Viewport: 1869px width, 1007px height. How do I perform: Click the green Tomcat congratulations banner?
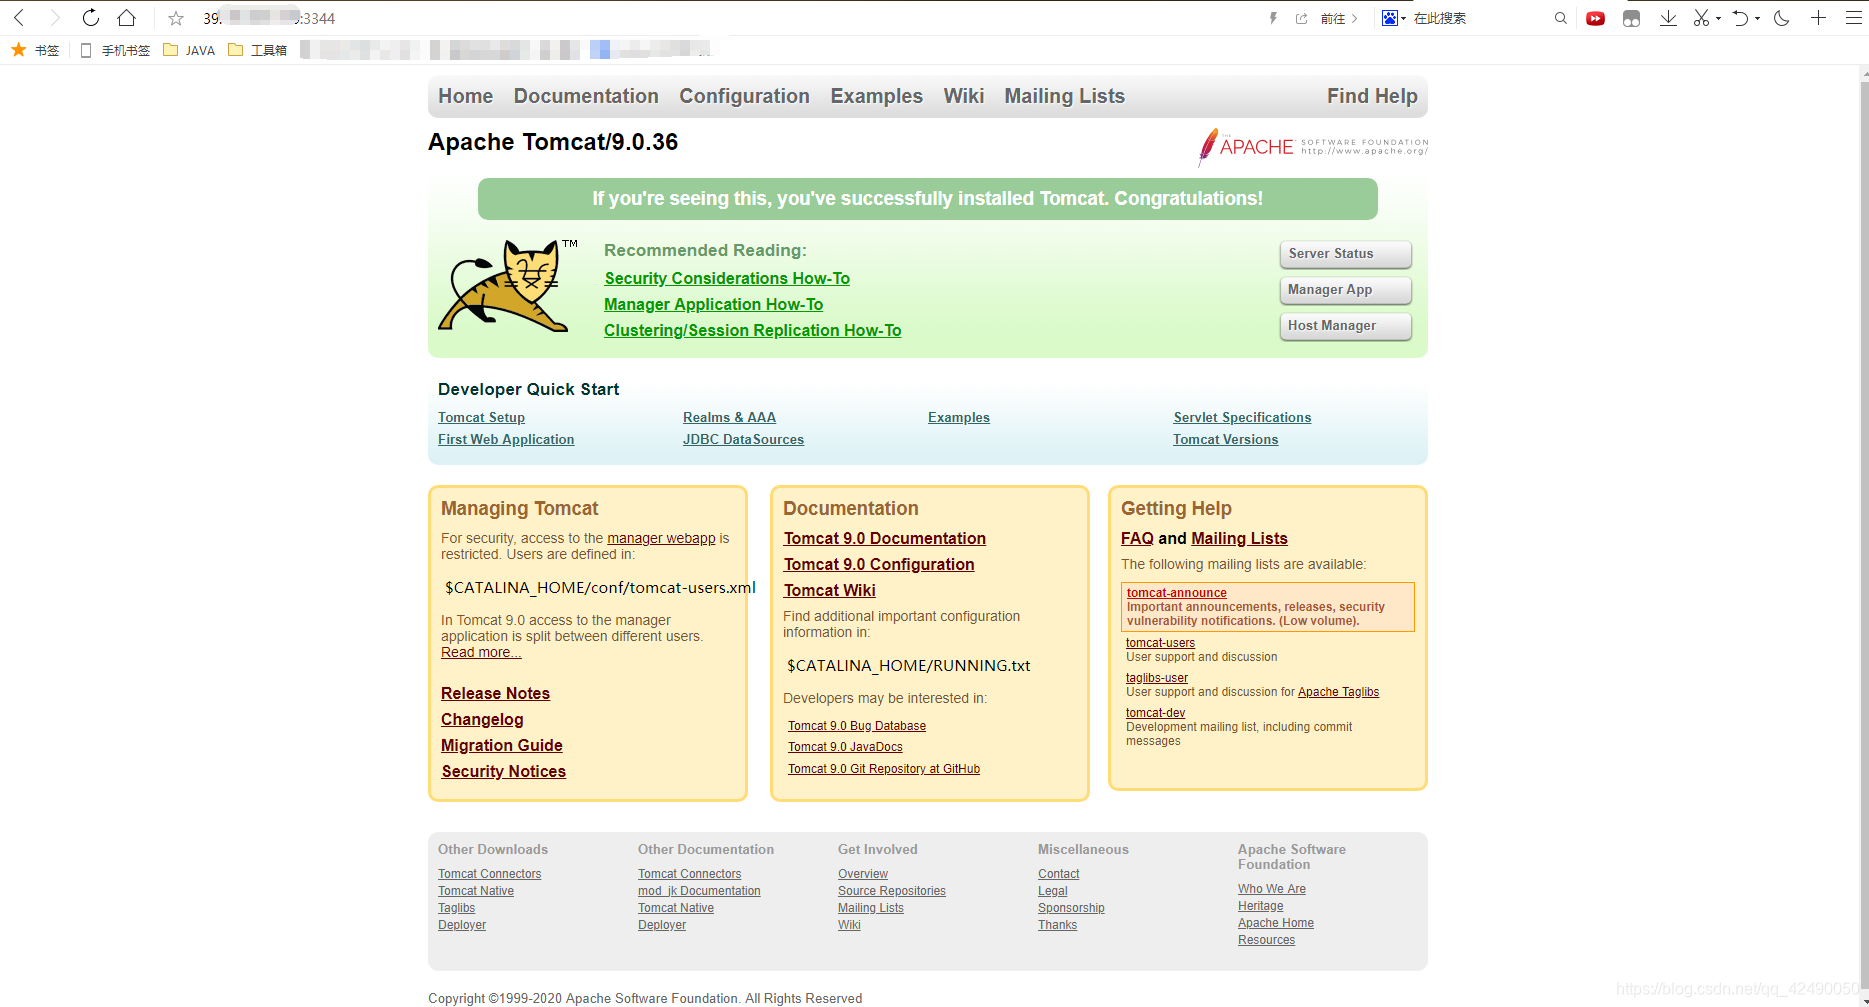(x=928, y=198)
